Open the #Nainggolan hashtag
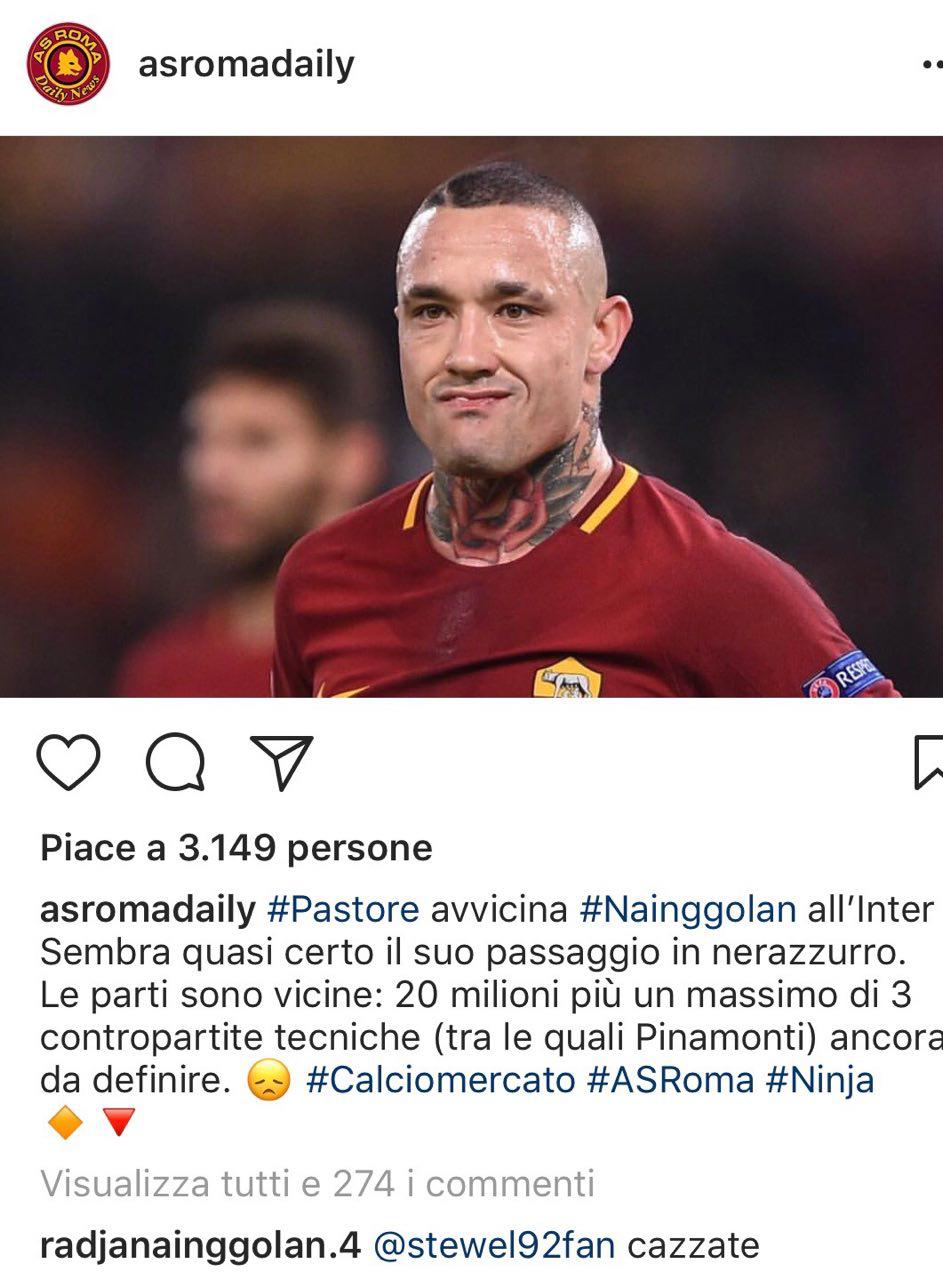 click(x=688, y=910)
